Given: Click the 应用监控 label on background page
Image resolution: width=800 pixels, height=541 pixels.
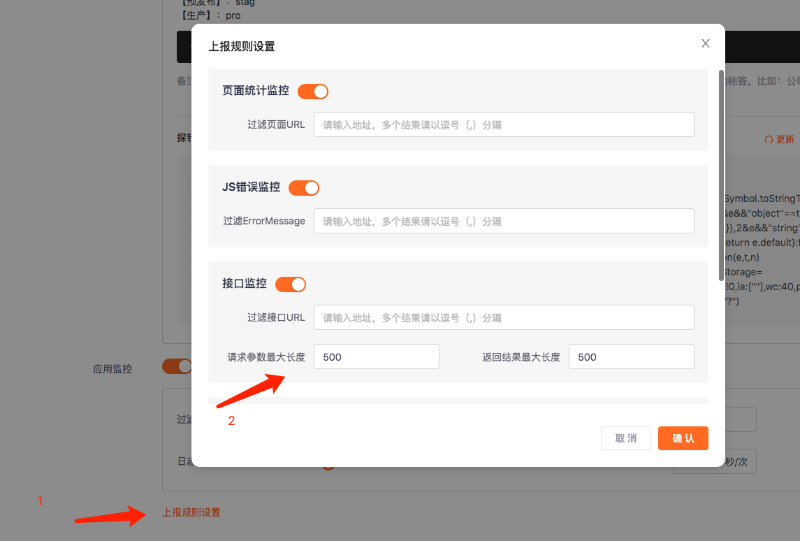Looking at the screenshot, I should (112, 369).
